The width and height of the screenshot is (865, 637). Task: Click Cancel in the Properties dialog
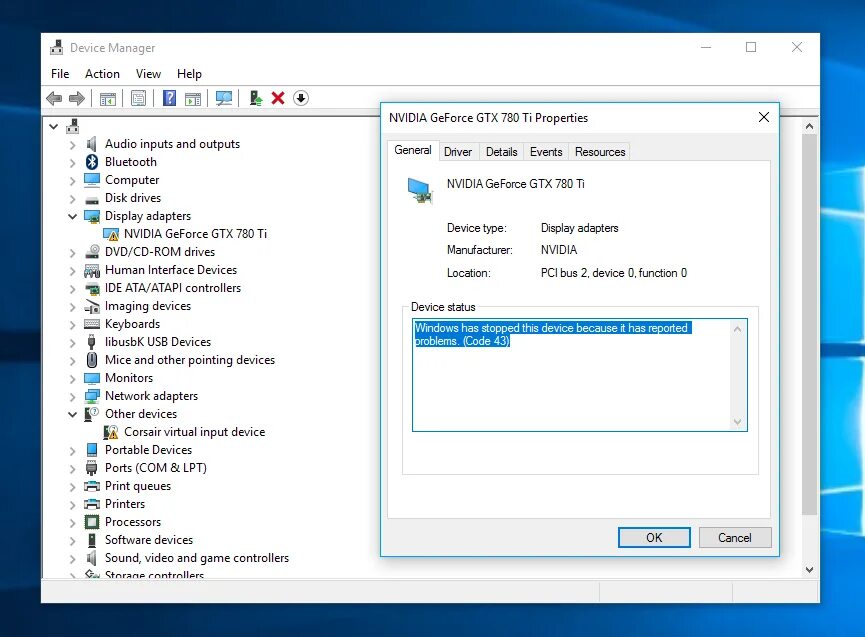click(x=735, y=538)
